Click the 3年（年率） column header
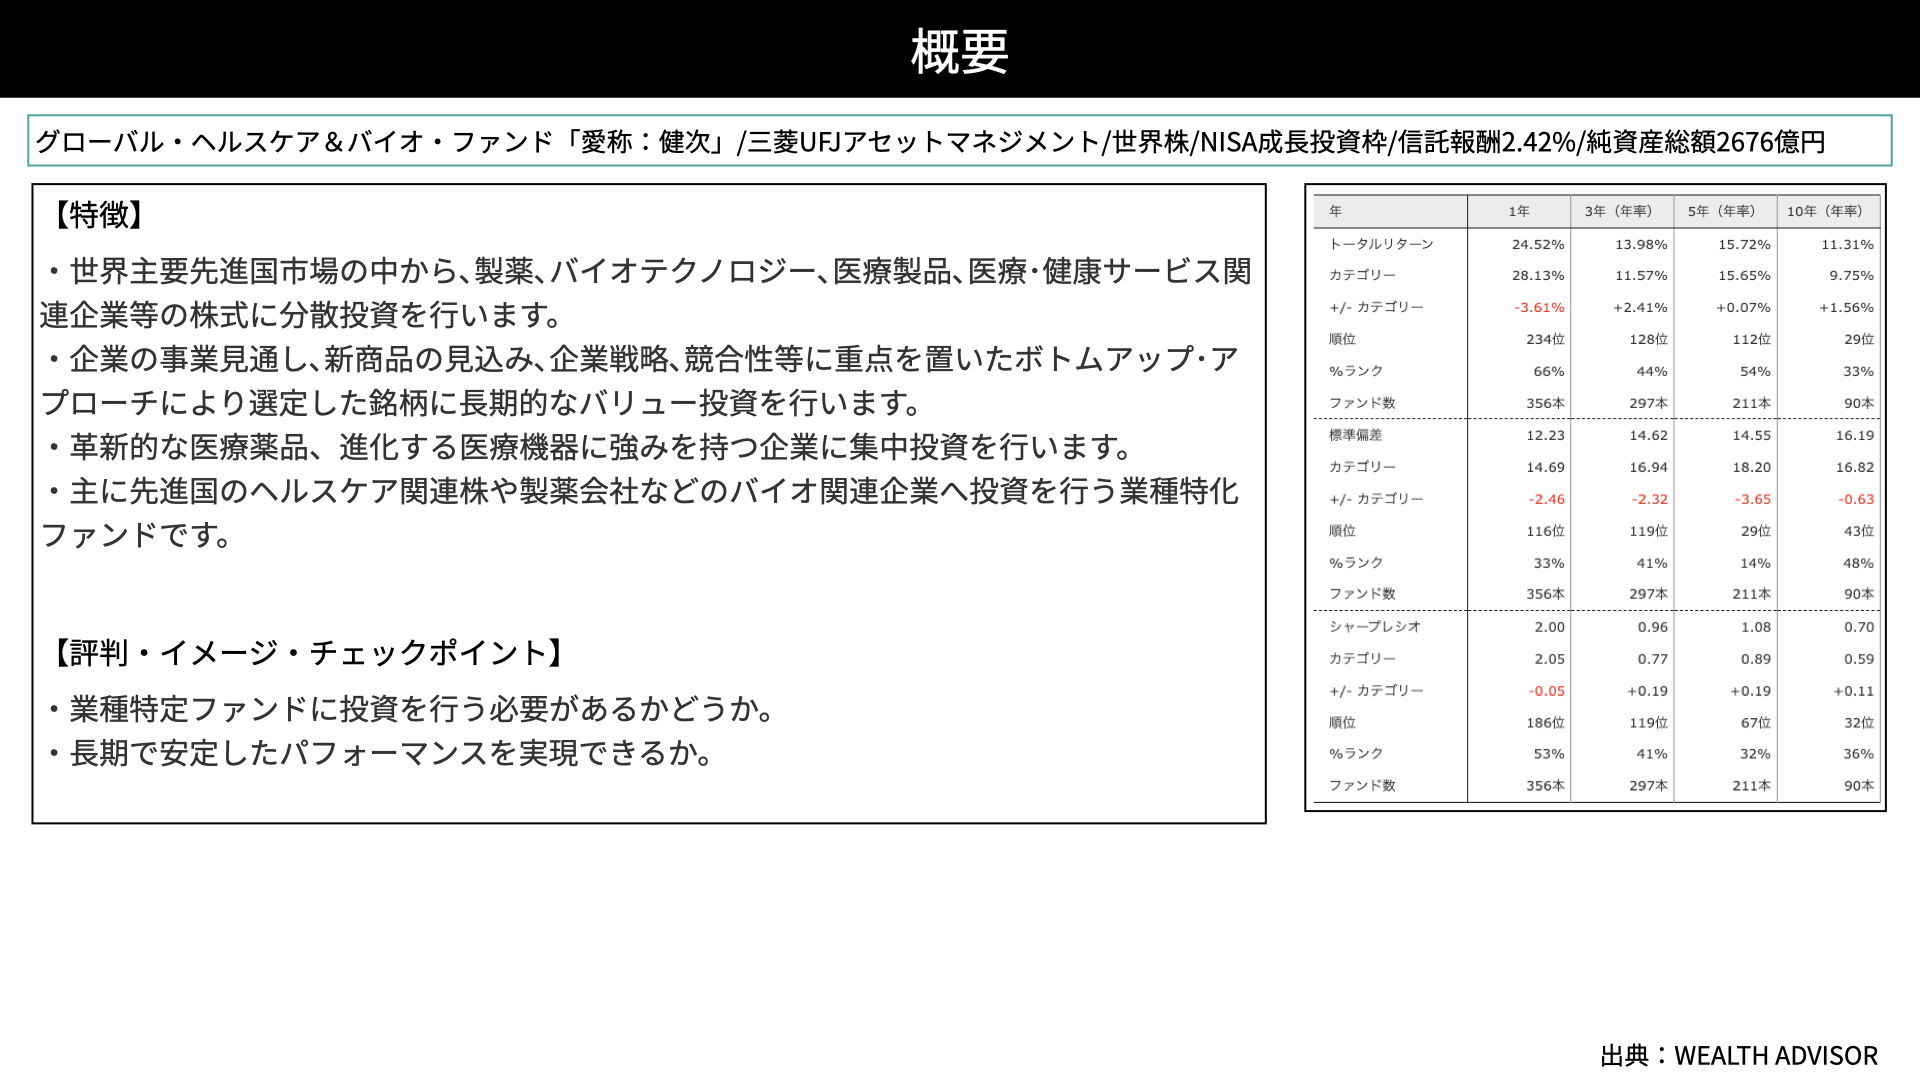The image size is (1920, 1080). (1618, 211)
